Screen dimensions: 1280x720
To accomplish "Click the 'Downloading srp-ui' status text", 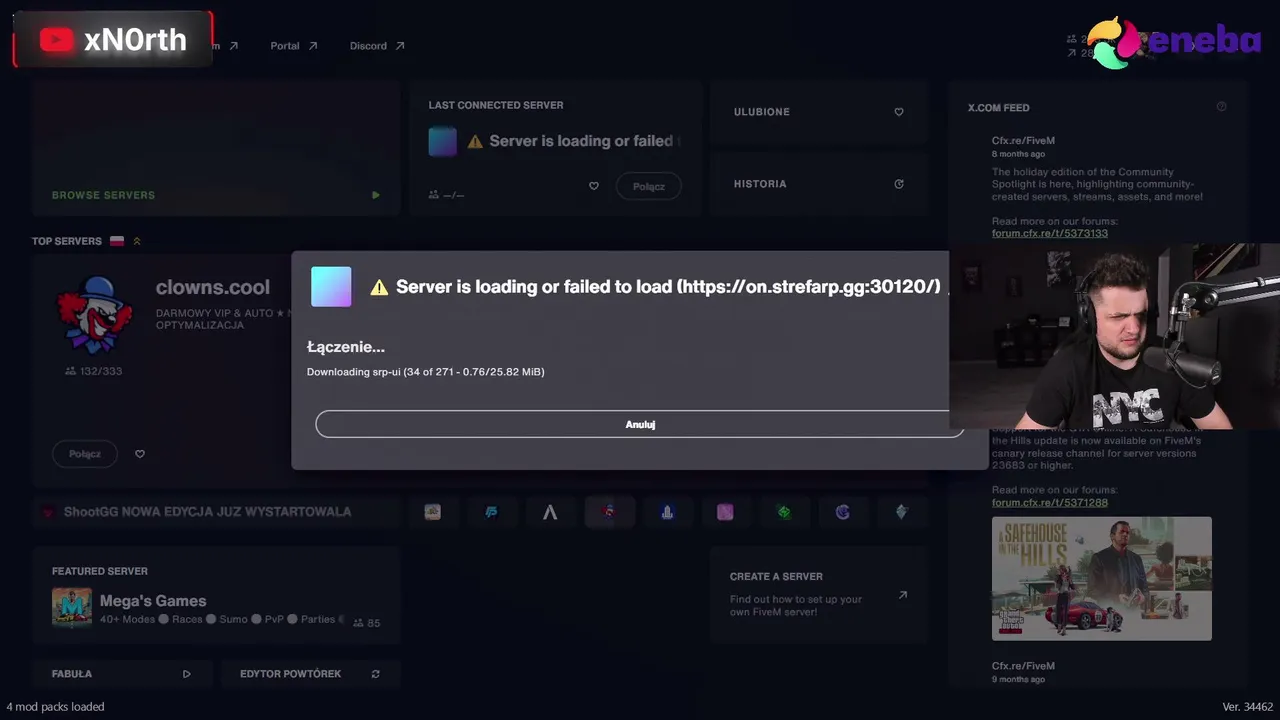I will tap(426, 372).
